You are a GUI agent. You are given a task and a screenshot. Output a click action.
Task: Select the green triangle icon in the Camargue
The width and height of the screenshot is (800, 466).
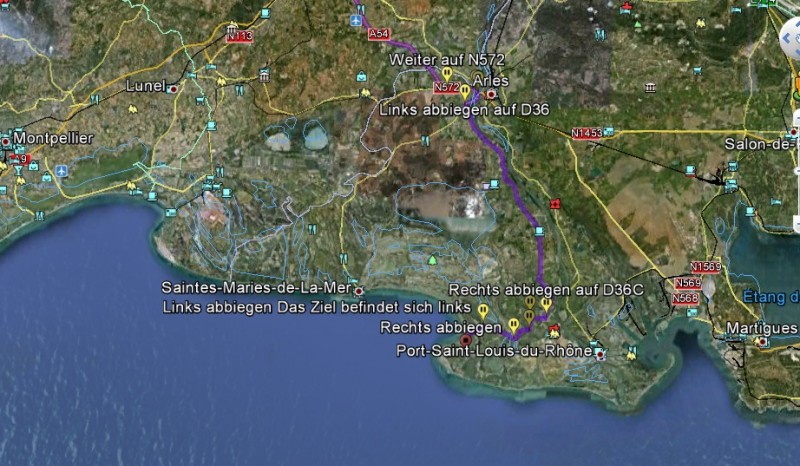432,260
